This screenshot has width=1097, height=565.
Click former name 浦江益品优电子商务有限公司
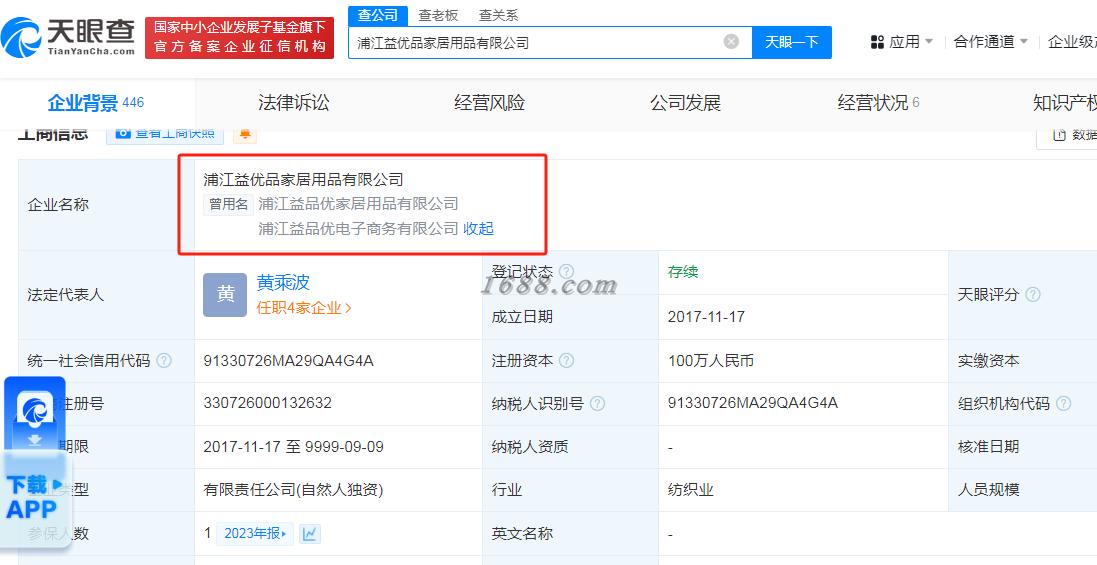point(358,229)
